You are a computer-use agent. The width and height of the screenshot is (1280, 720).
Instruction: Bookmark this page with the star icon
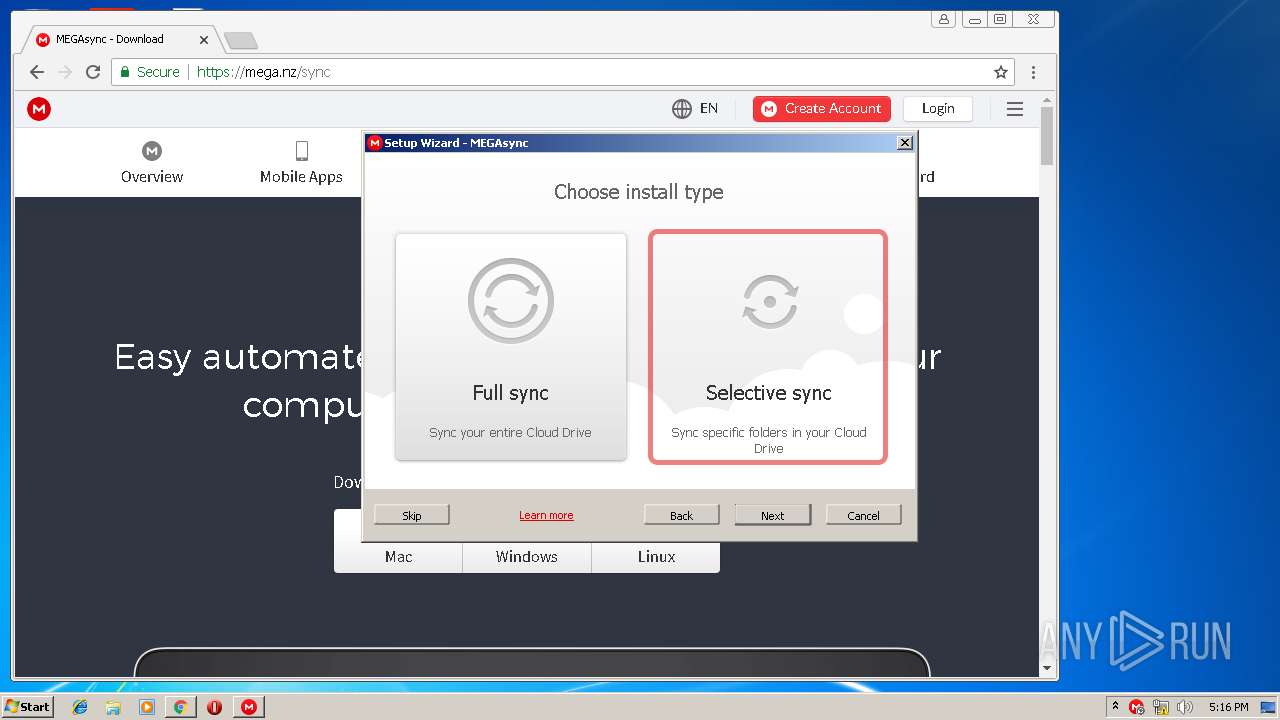tap(1000, 72)
